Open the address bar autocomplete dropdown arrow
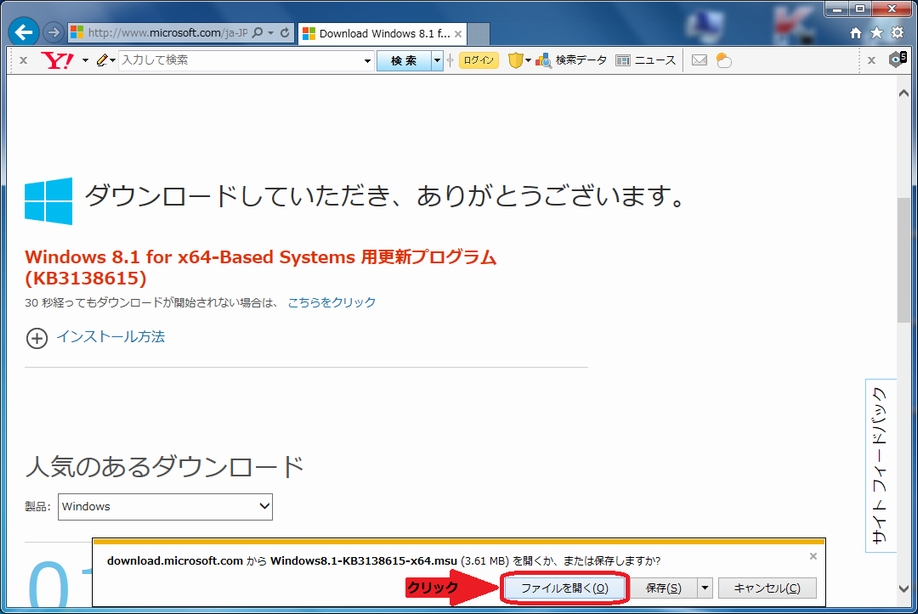The width and height of the screenshot is (918, 614). click(270, 33)
